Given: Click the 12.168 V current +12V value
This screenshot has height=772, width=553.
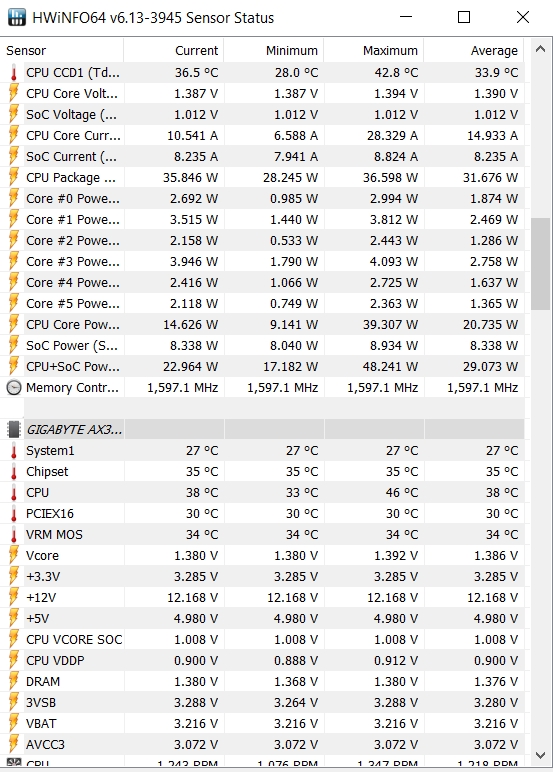Looking at the screenshot, I should pyautogui.click(x=193, y=598).
